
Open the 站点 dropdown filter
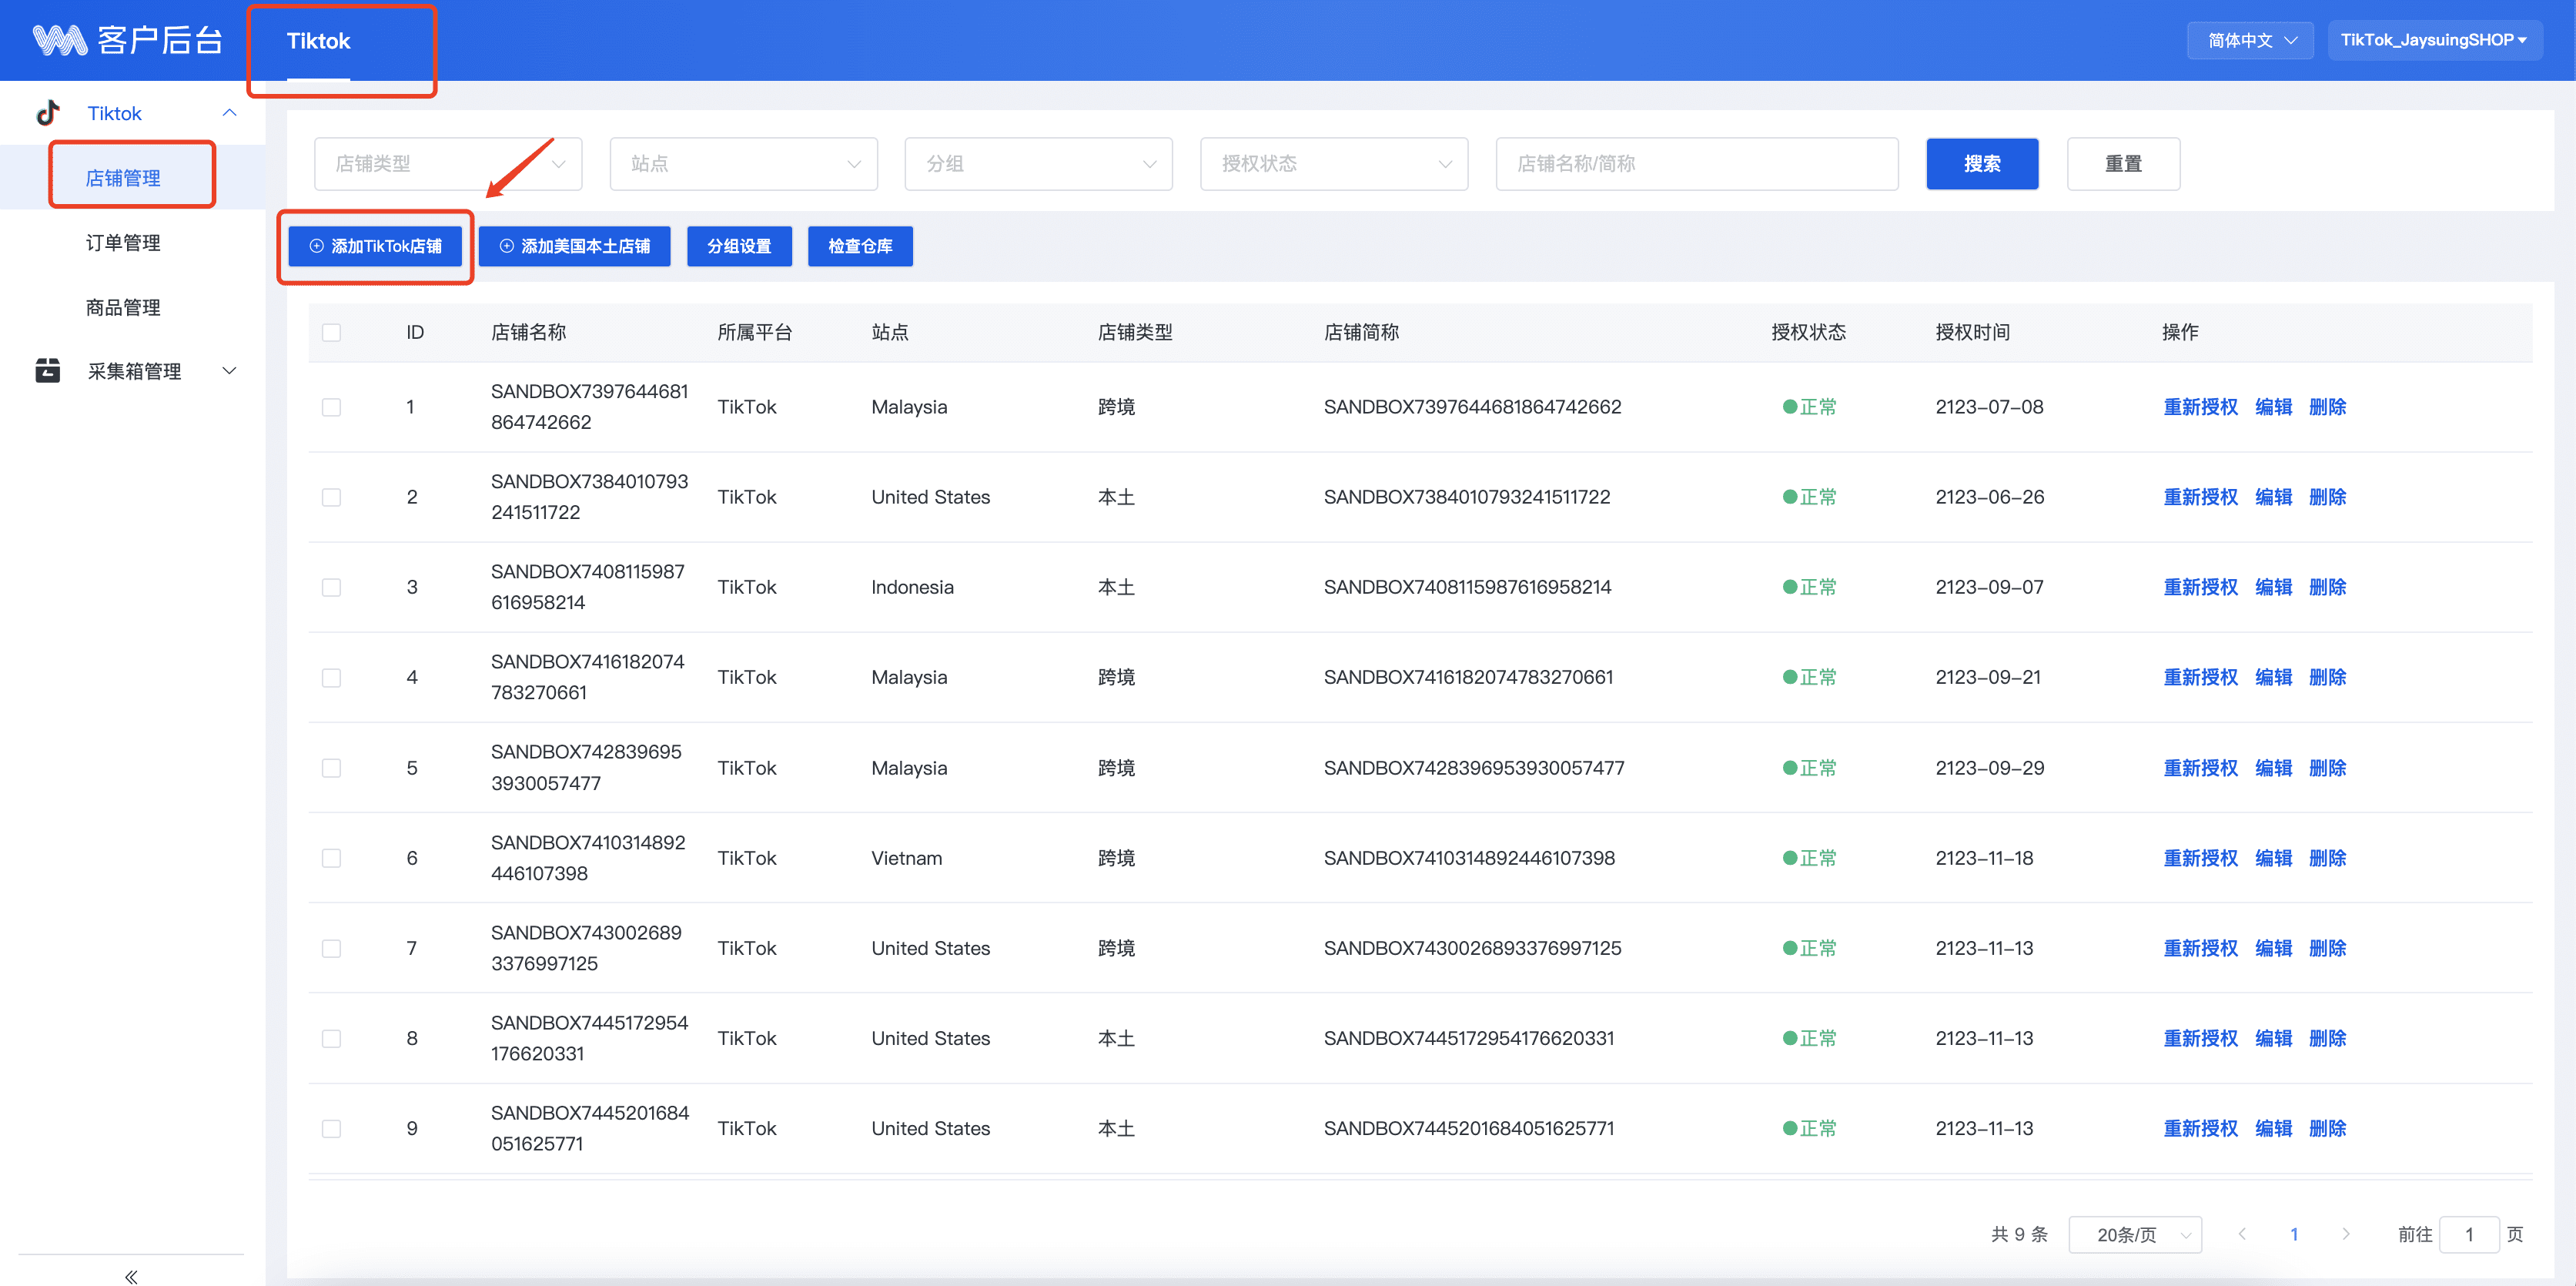pyautogui.click(x=743, y=164)
